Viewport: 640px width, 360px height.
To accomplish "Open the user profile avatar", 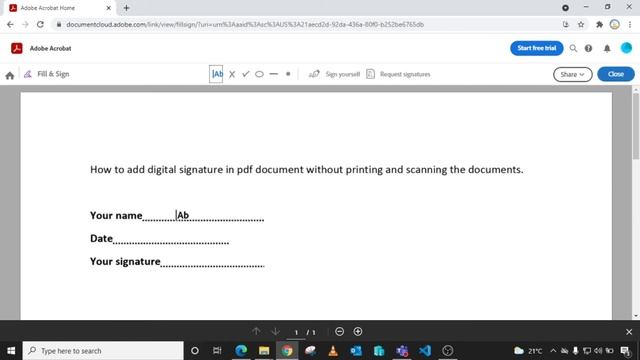I will (626, 48).
